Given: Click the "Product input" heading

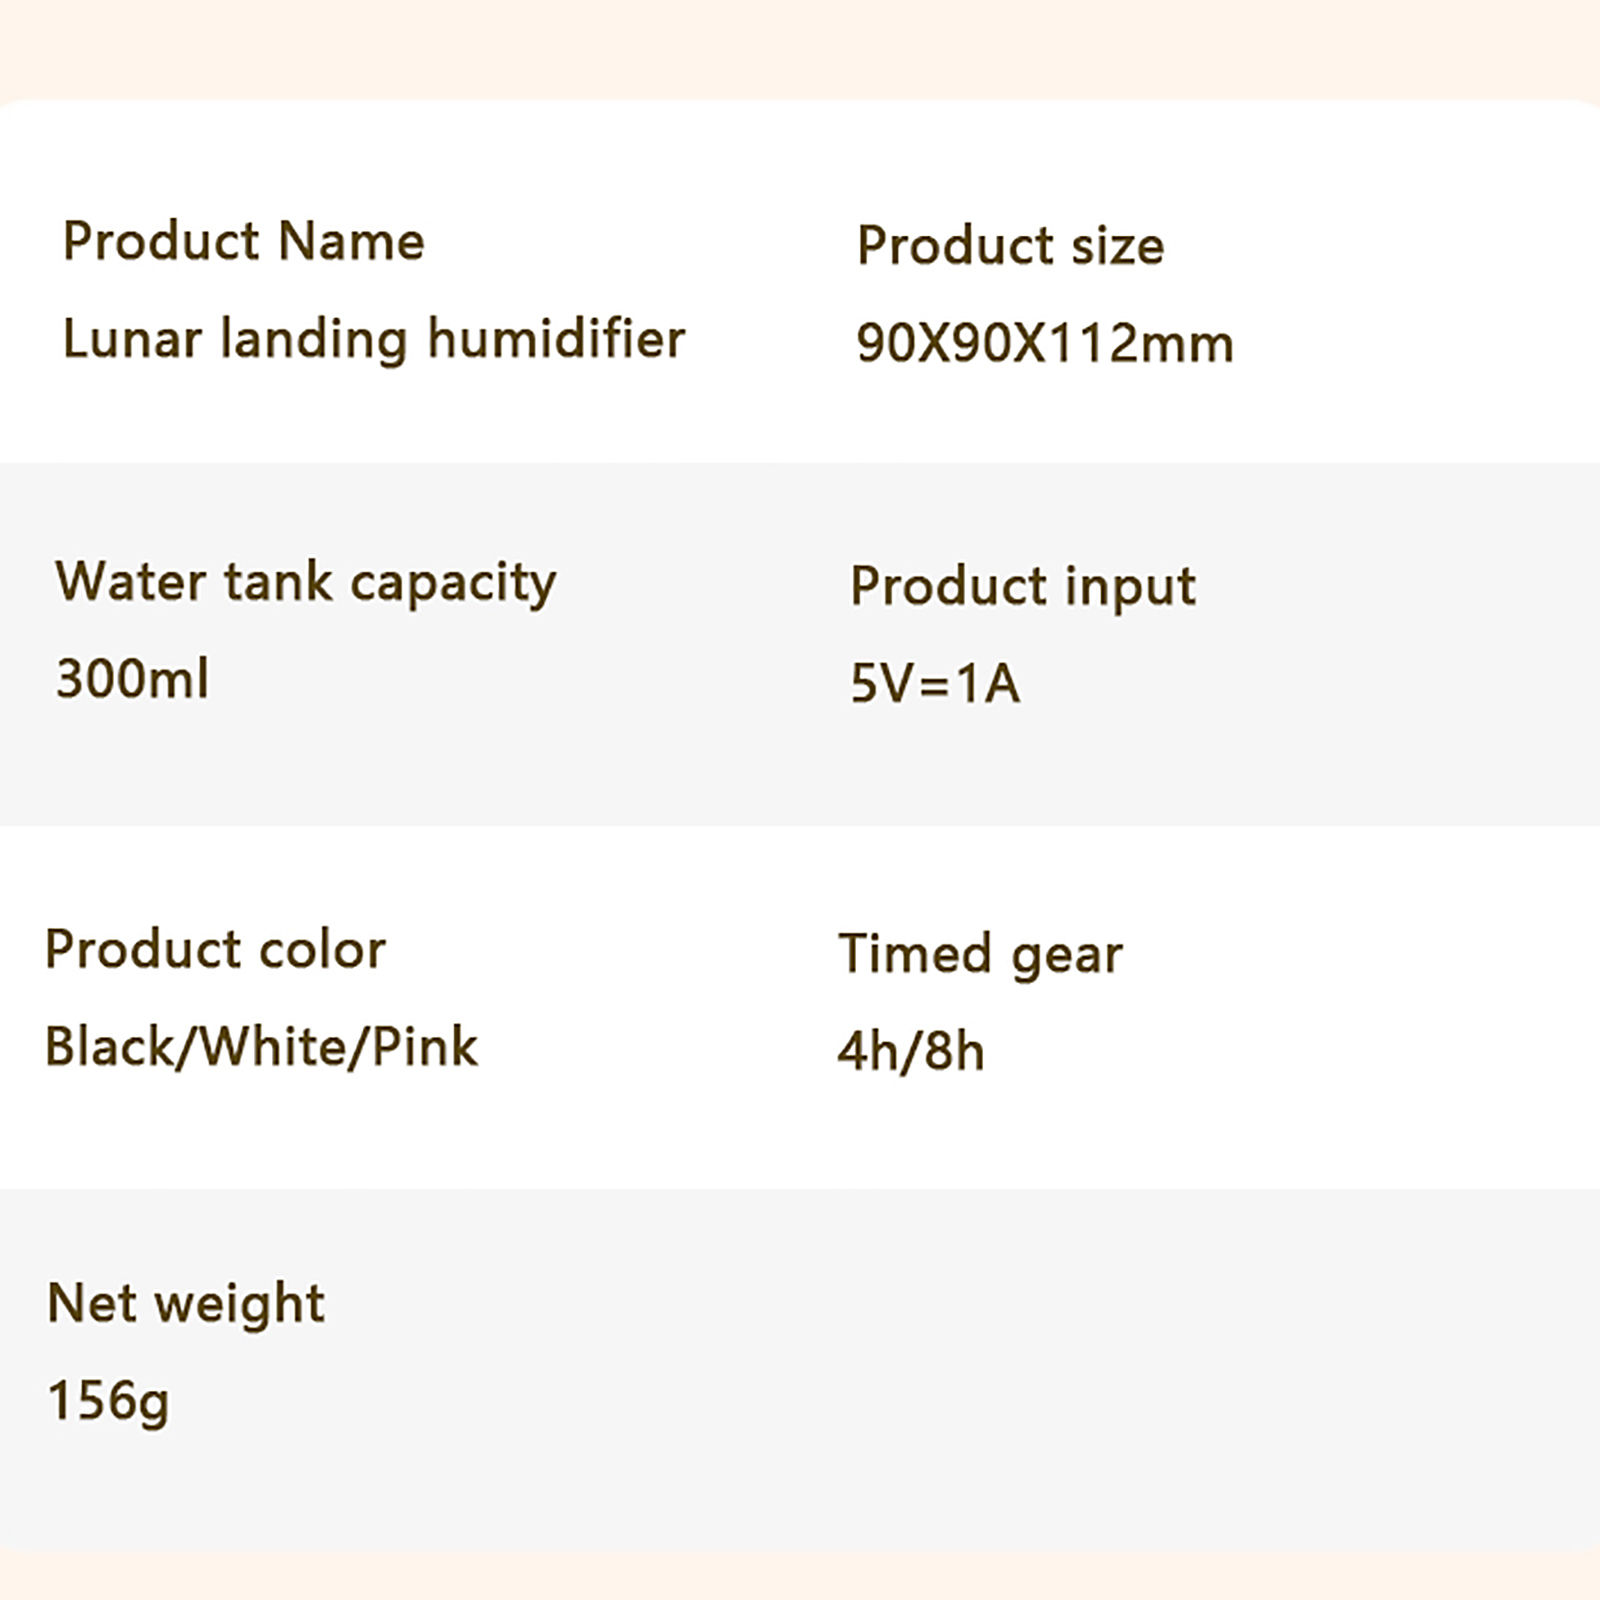Looking at the screenshot, I should point(1022,587).
